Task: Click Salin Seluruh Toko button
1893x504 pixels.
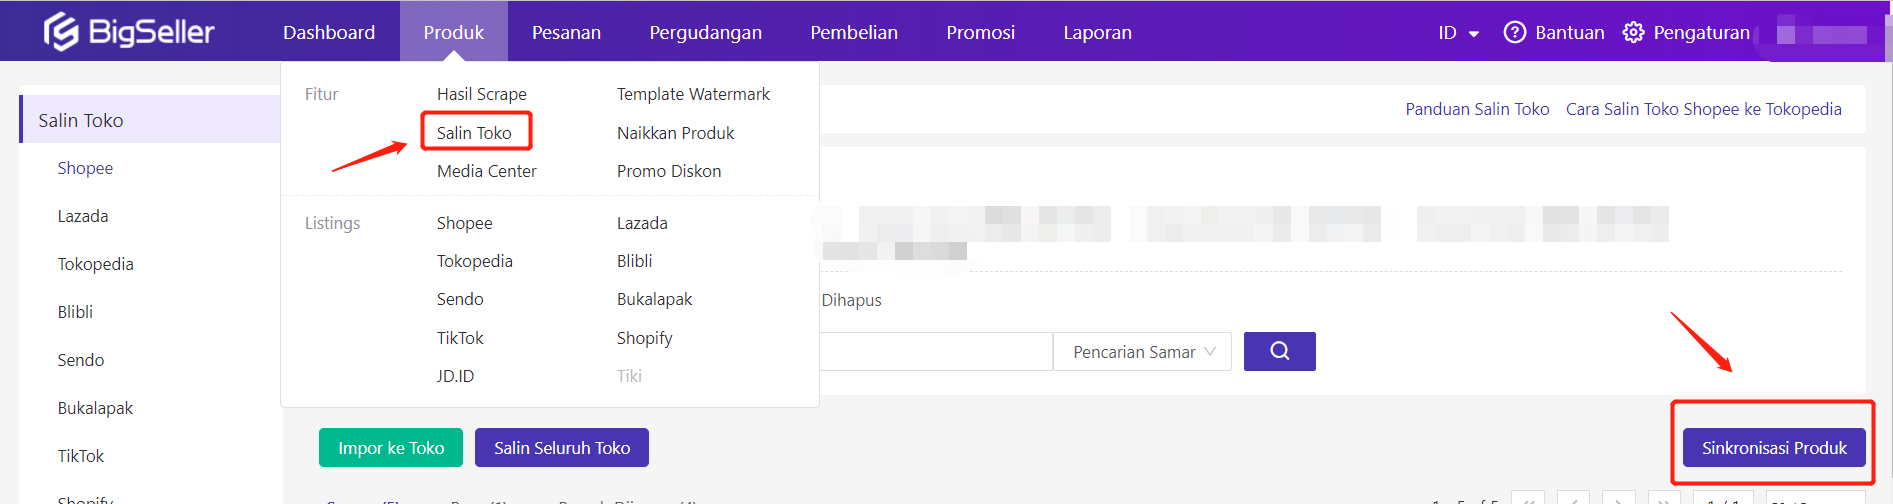Action: point(562,448)
